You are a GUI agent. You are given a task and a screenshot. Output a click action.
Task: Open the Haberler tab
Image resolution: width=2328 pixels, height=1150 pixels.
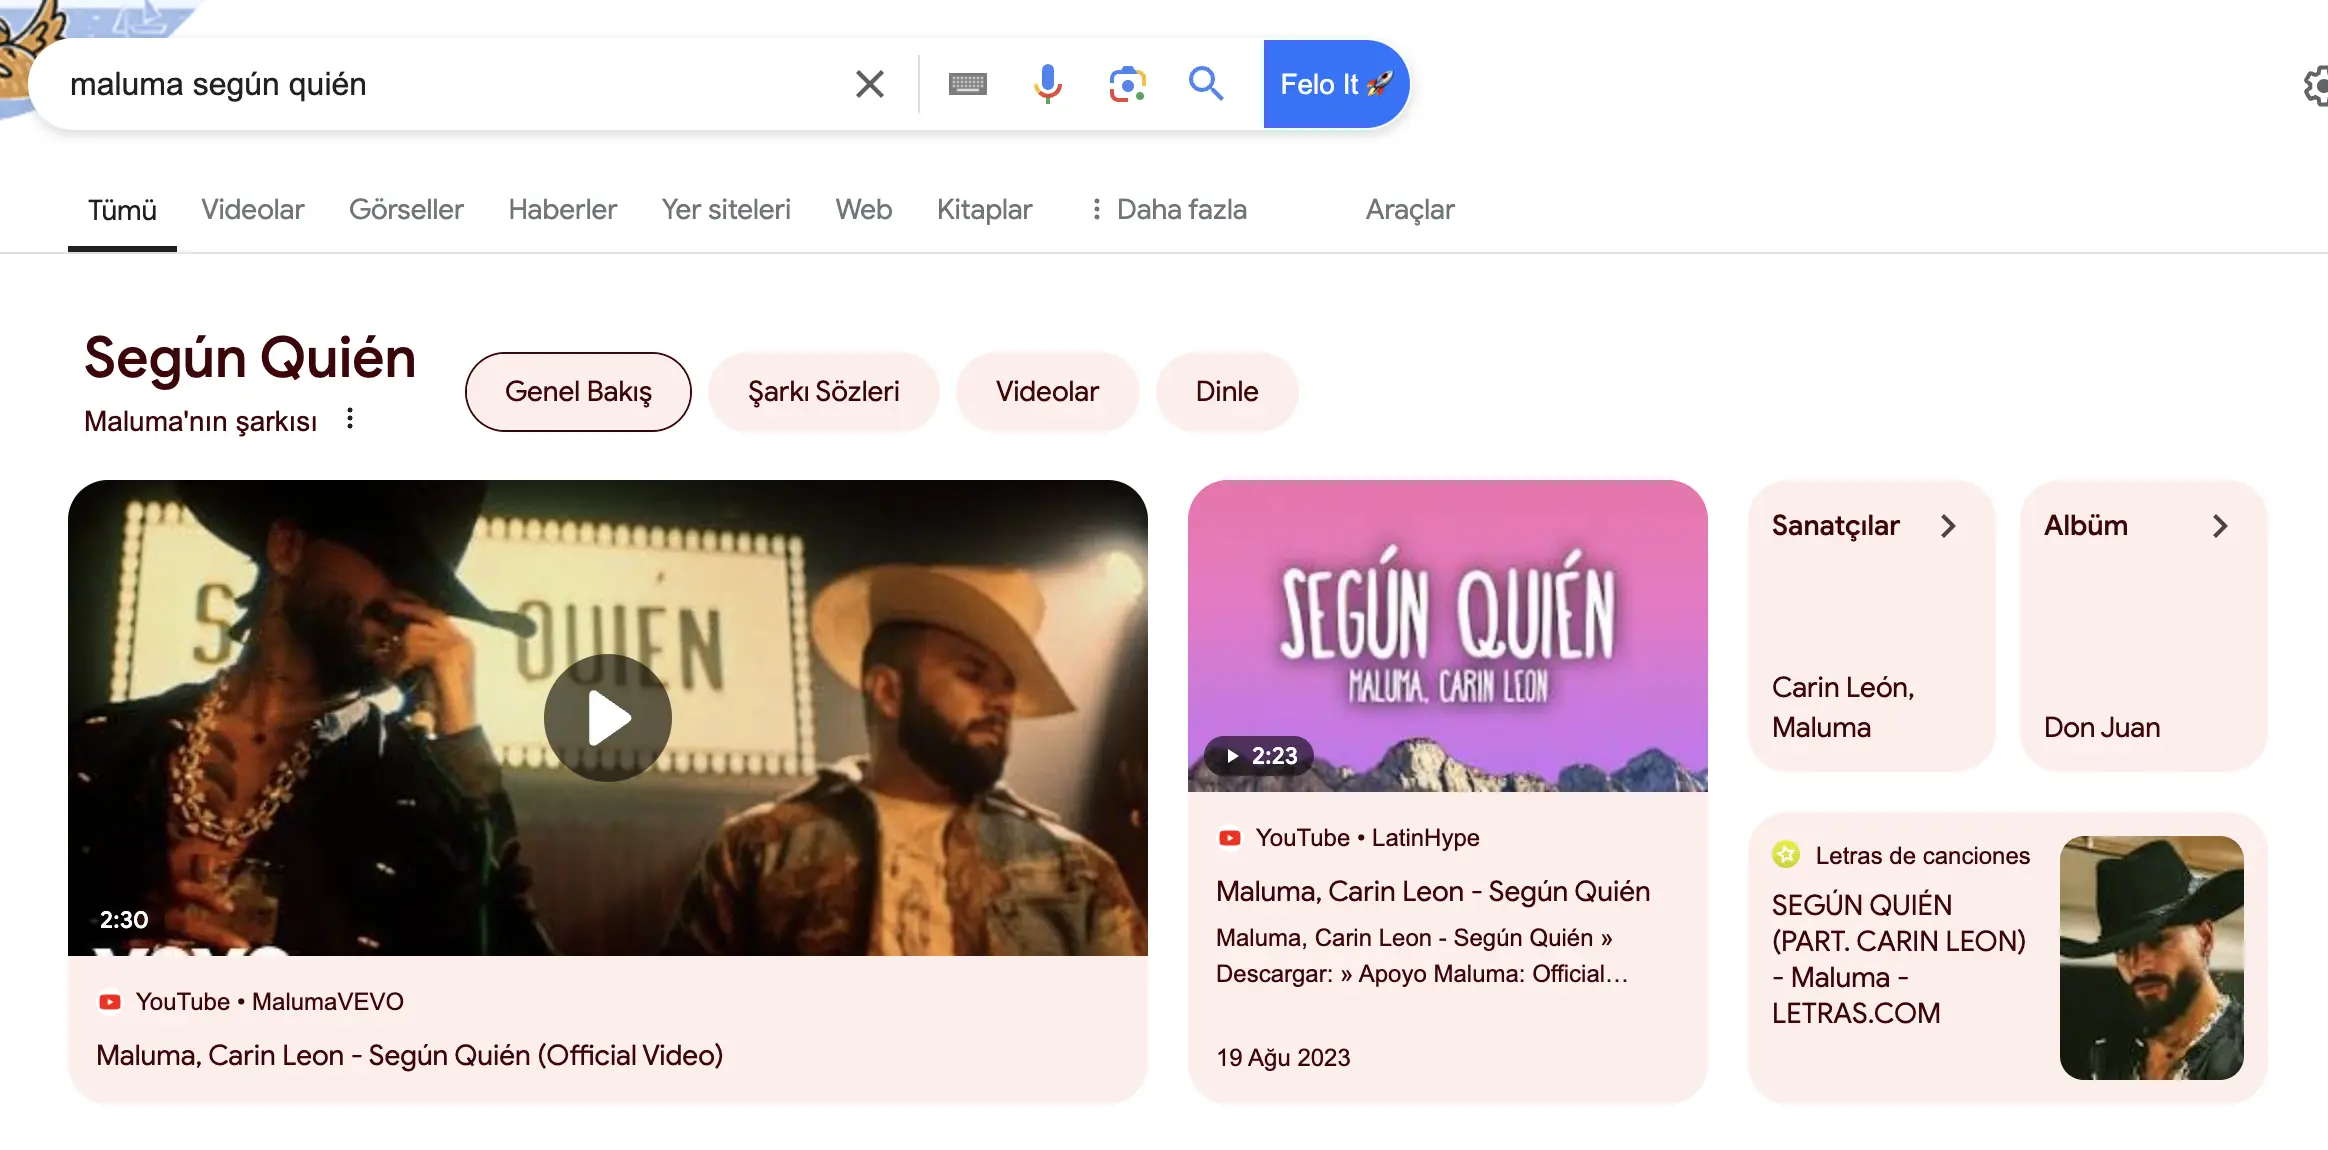point(562,210)
